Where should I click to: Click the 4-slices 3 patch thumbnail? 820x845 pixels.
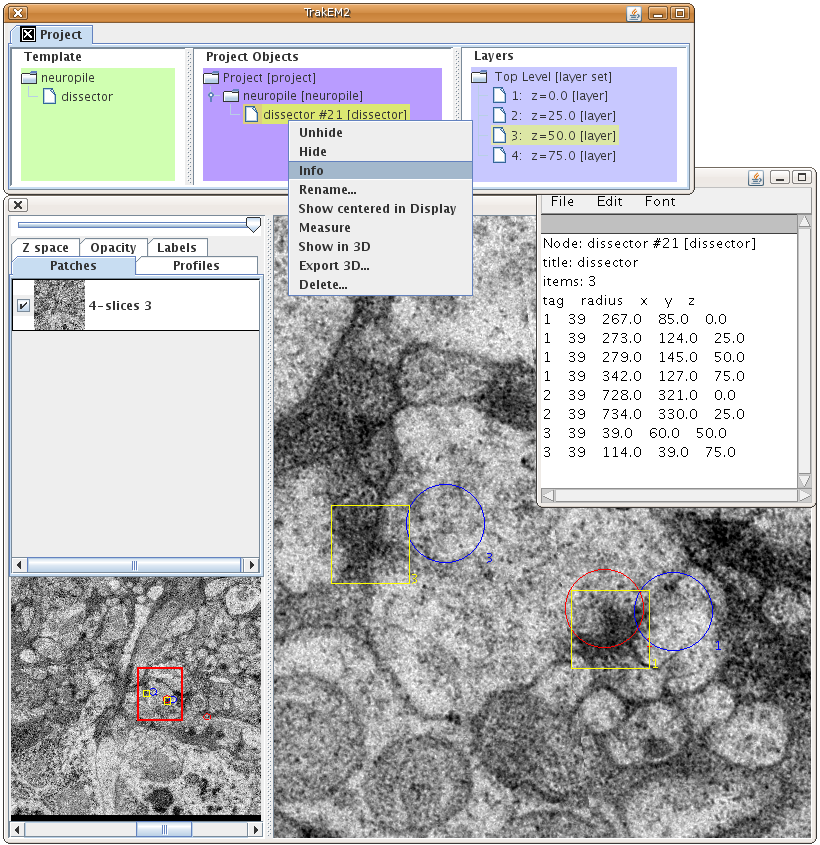pos(59,305)
